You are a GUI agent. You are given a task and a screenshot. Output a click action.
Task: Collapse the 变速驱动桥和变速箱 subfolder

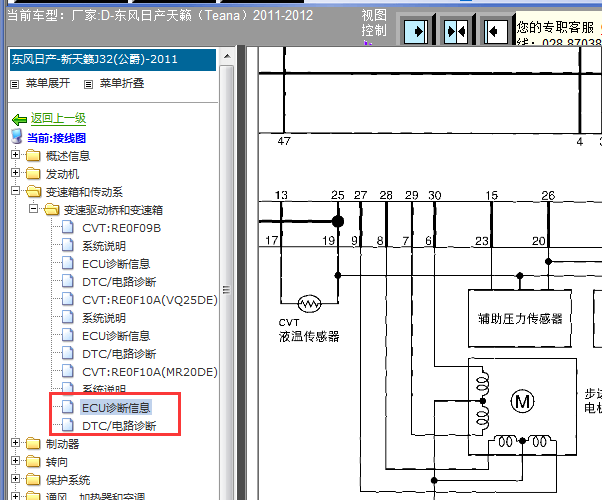point(33,210)
